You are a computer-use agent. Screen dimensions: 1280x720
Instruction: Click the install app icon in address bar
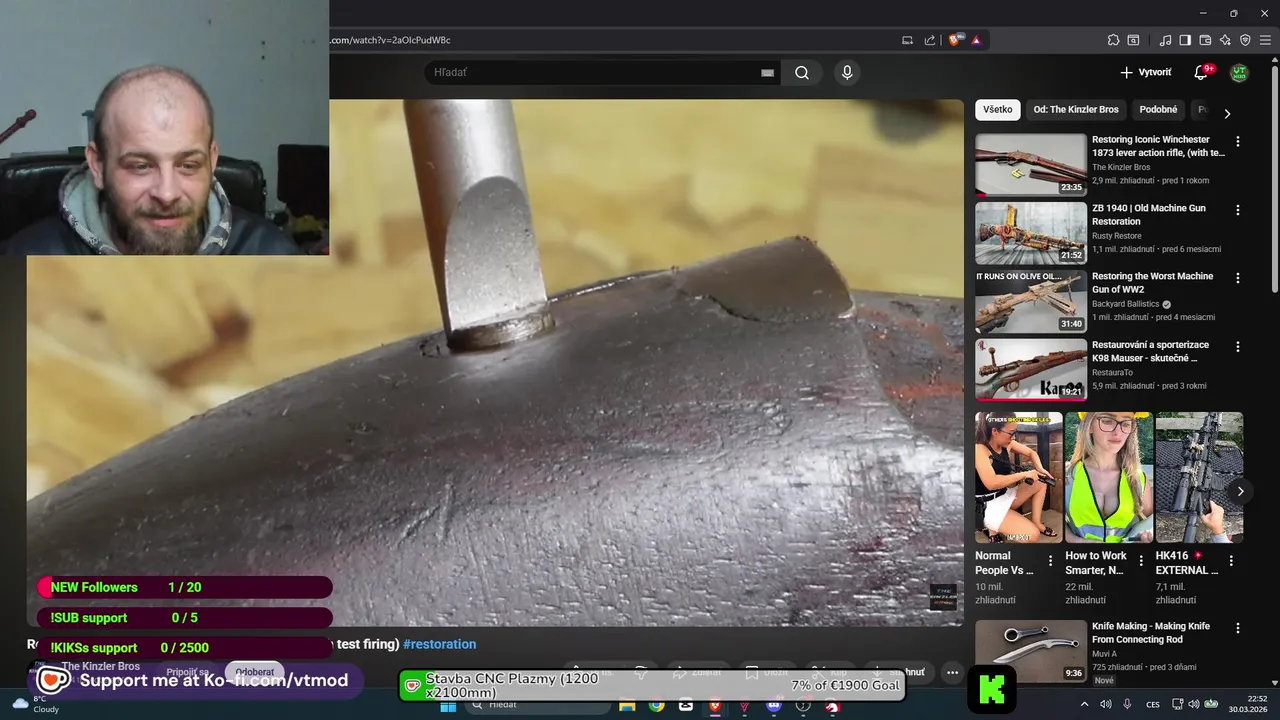click(907, 40)
